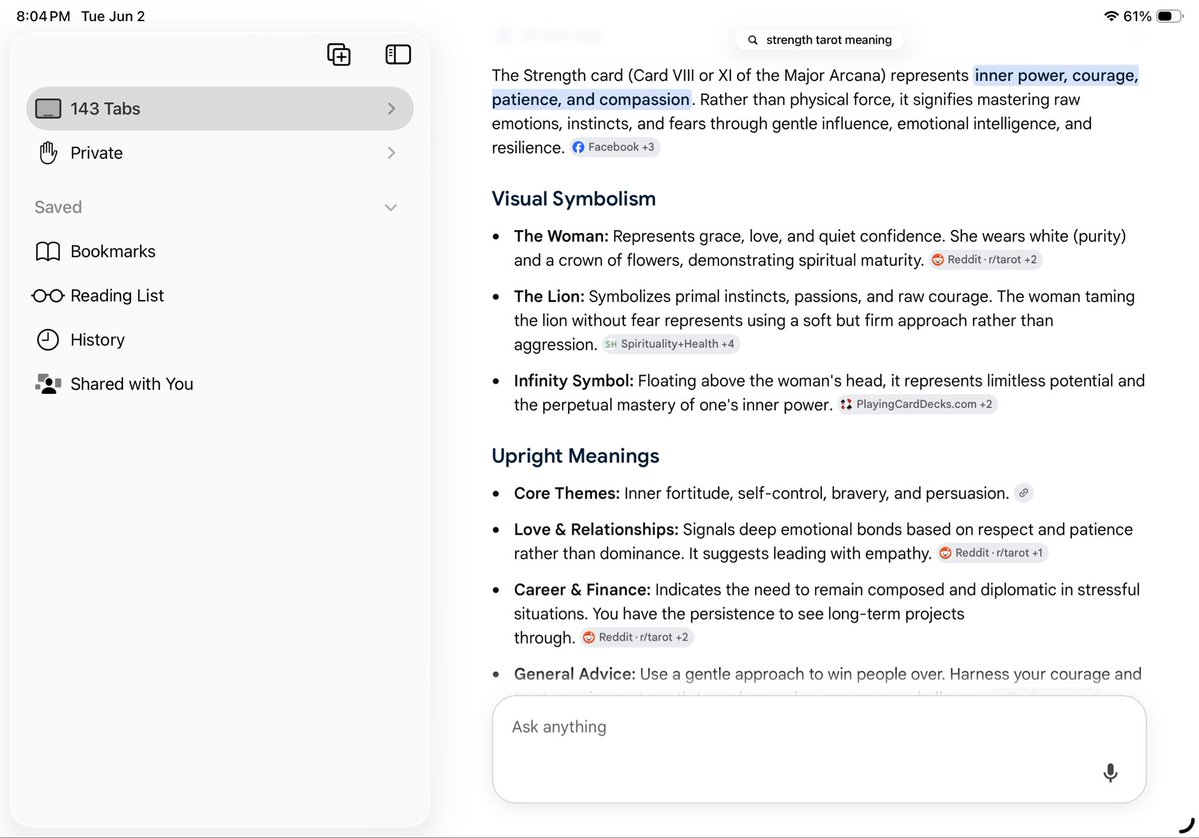The image size is (1199, 838).
Task: Click the Upright Meanings heading
Action: 575,456
